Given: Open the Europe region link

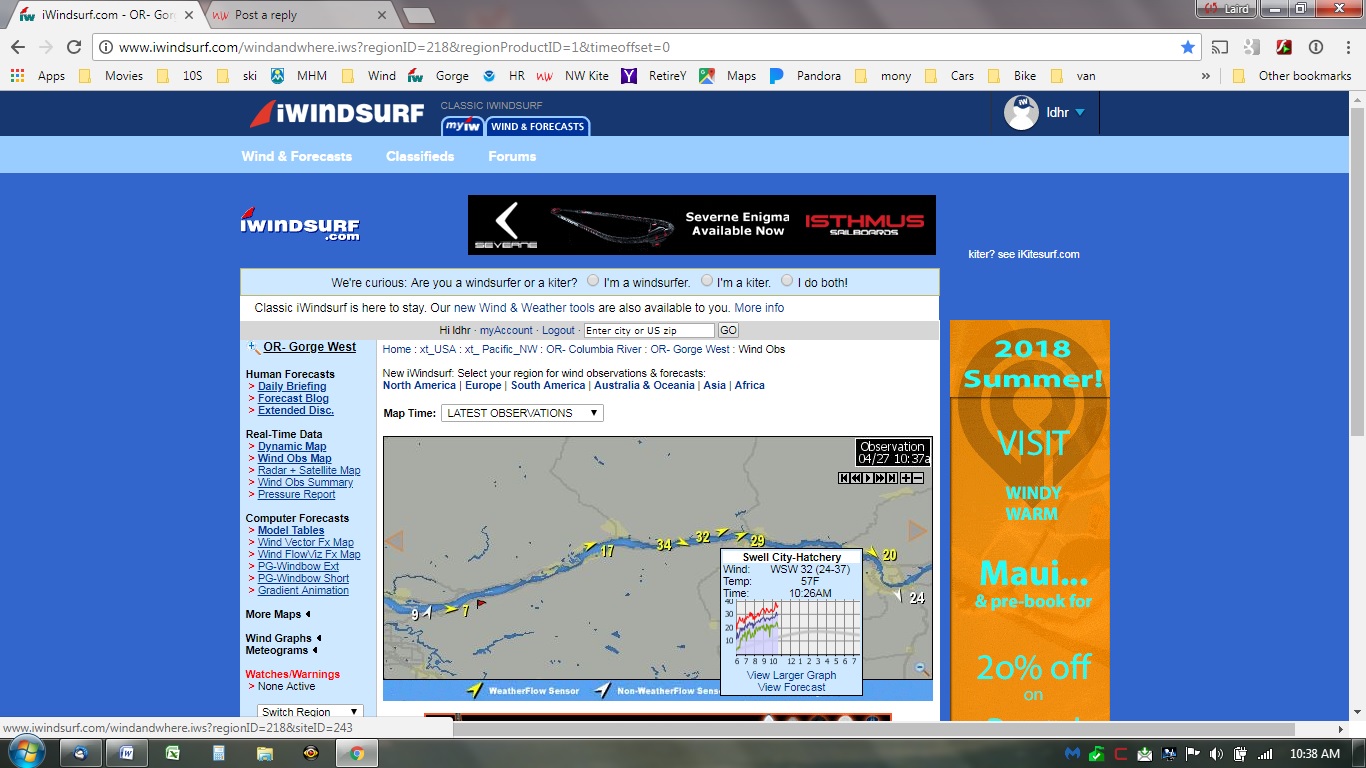Looking at the screenshot, I should coord(483,385).
